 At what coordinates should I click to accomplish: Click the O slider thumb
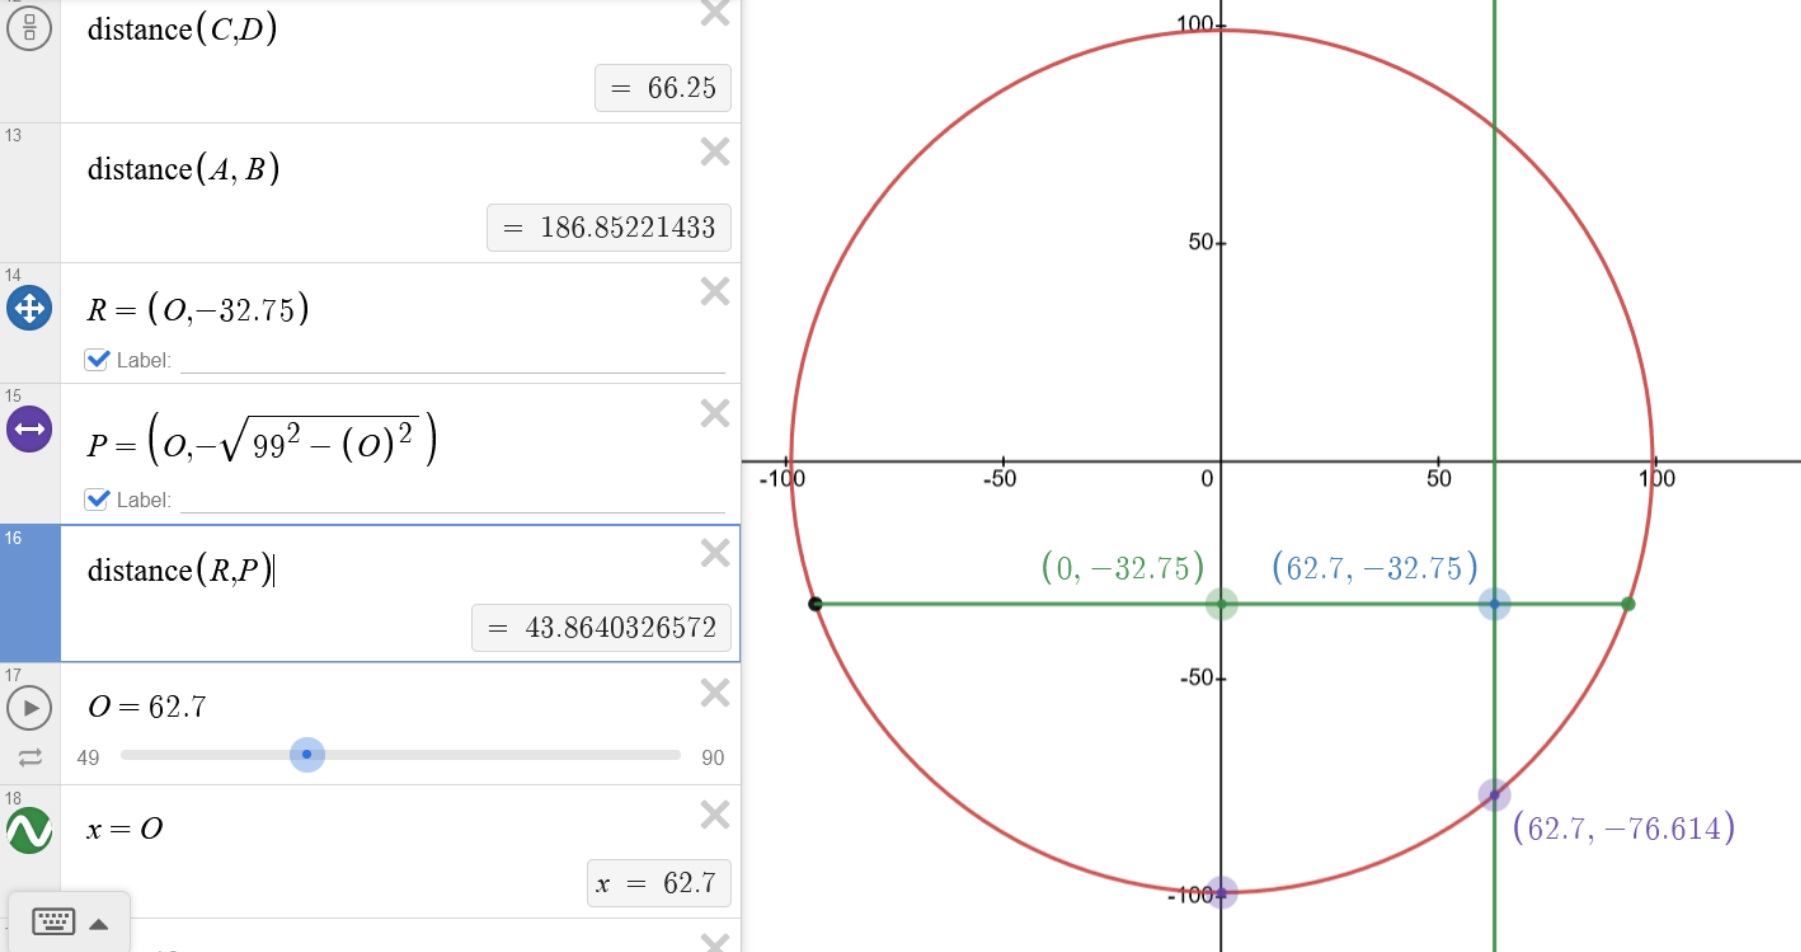(307, 755)
